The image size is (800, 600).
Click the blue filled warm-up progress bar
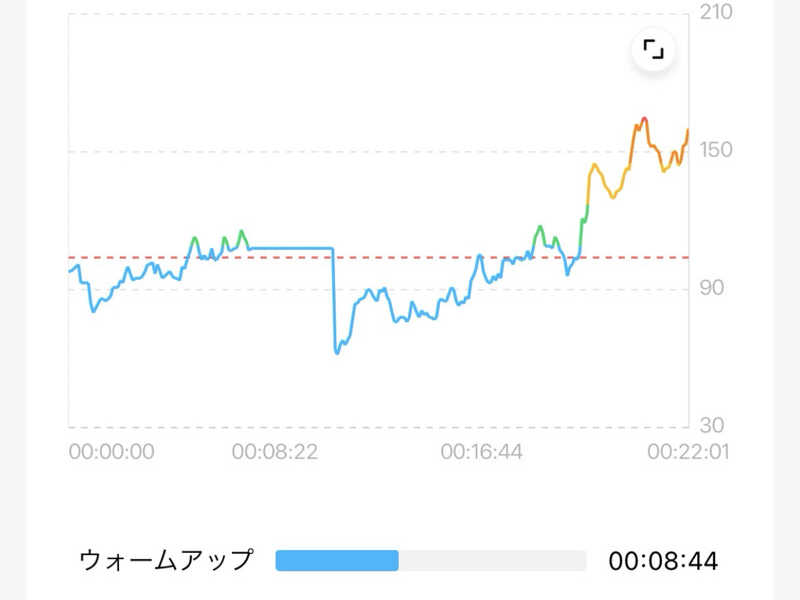(x=336, y=561)
